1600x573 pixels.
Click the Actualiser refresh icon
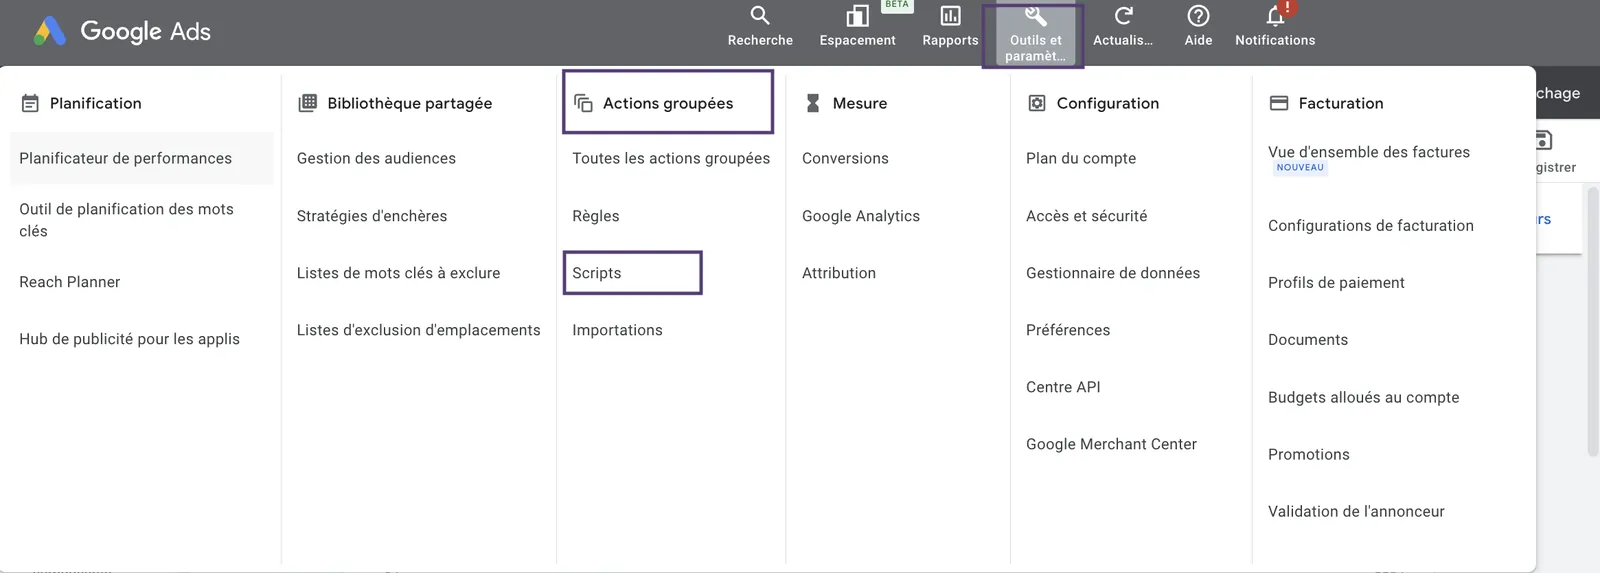tap(1123, 15)
